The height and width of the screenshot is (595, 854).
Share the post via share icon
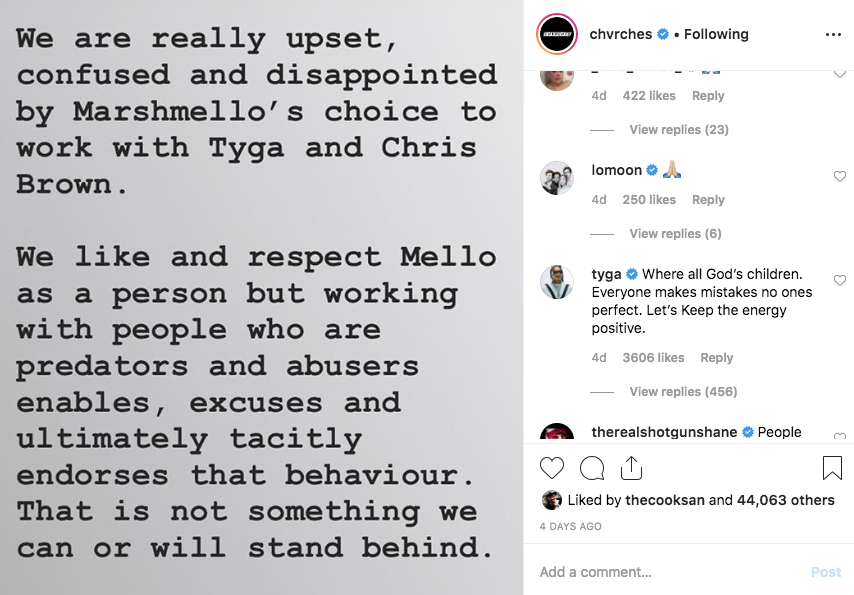point(631,467)
